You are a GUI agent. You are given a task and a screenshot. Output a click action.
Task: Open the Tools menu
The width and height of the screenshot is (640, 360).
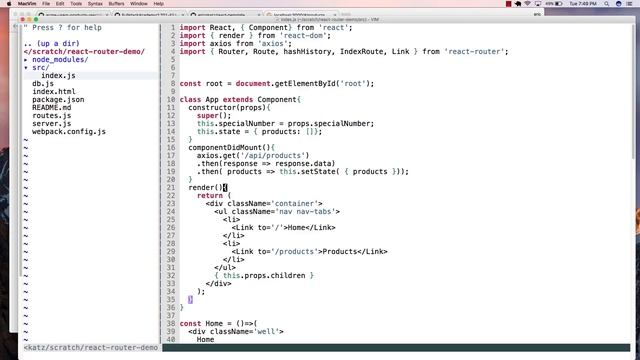pos(76,4)
